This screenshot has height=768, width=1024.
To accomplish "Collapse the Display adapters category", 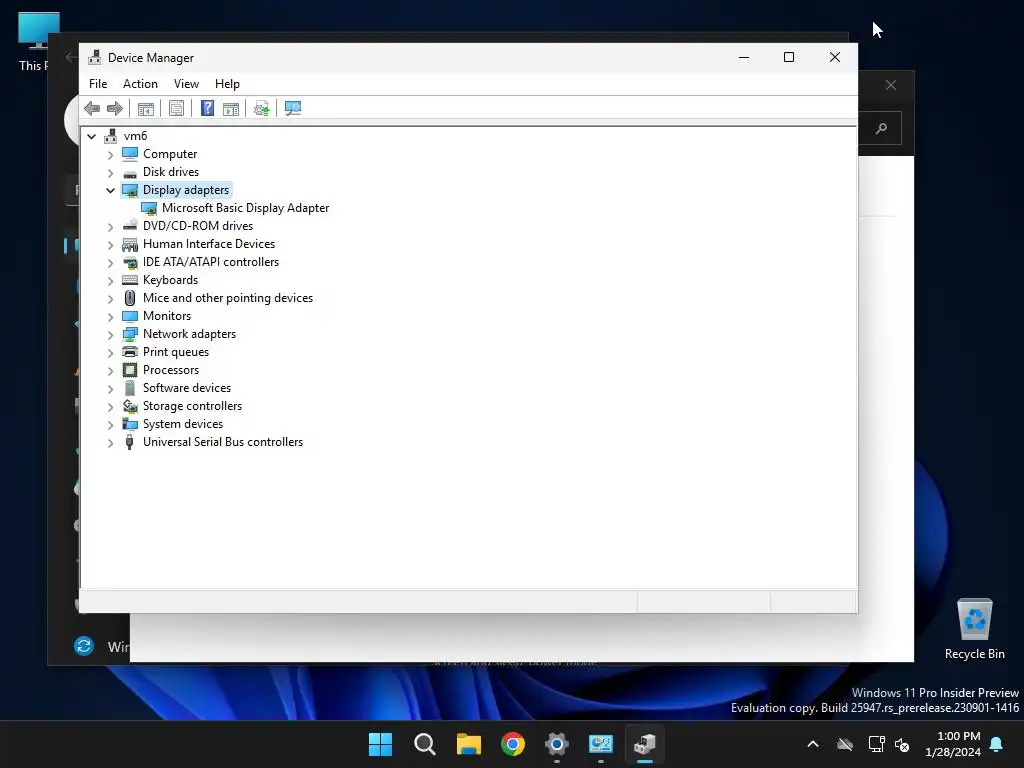I will click(x=110, y=191).
